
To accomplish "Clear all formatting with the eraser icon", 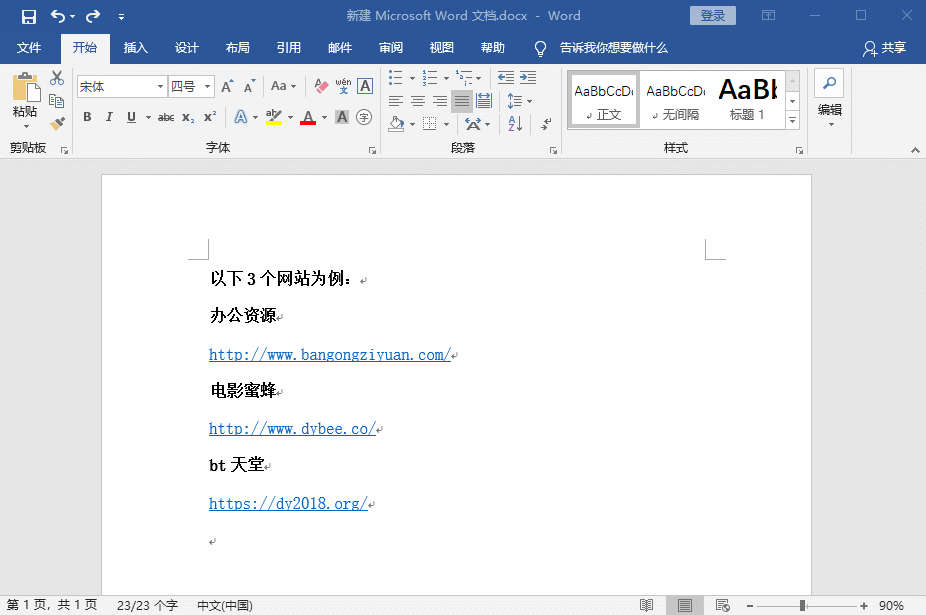I will [x=321, y=86].
